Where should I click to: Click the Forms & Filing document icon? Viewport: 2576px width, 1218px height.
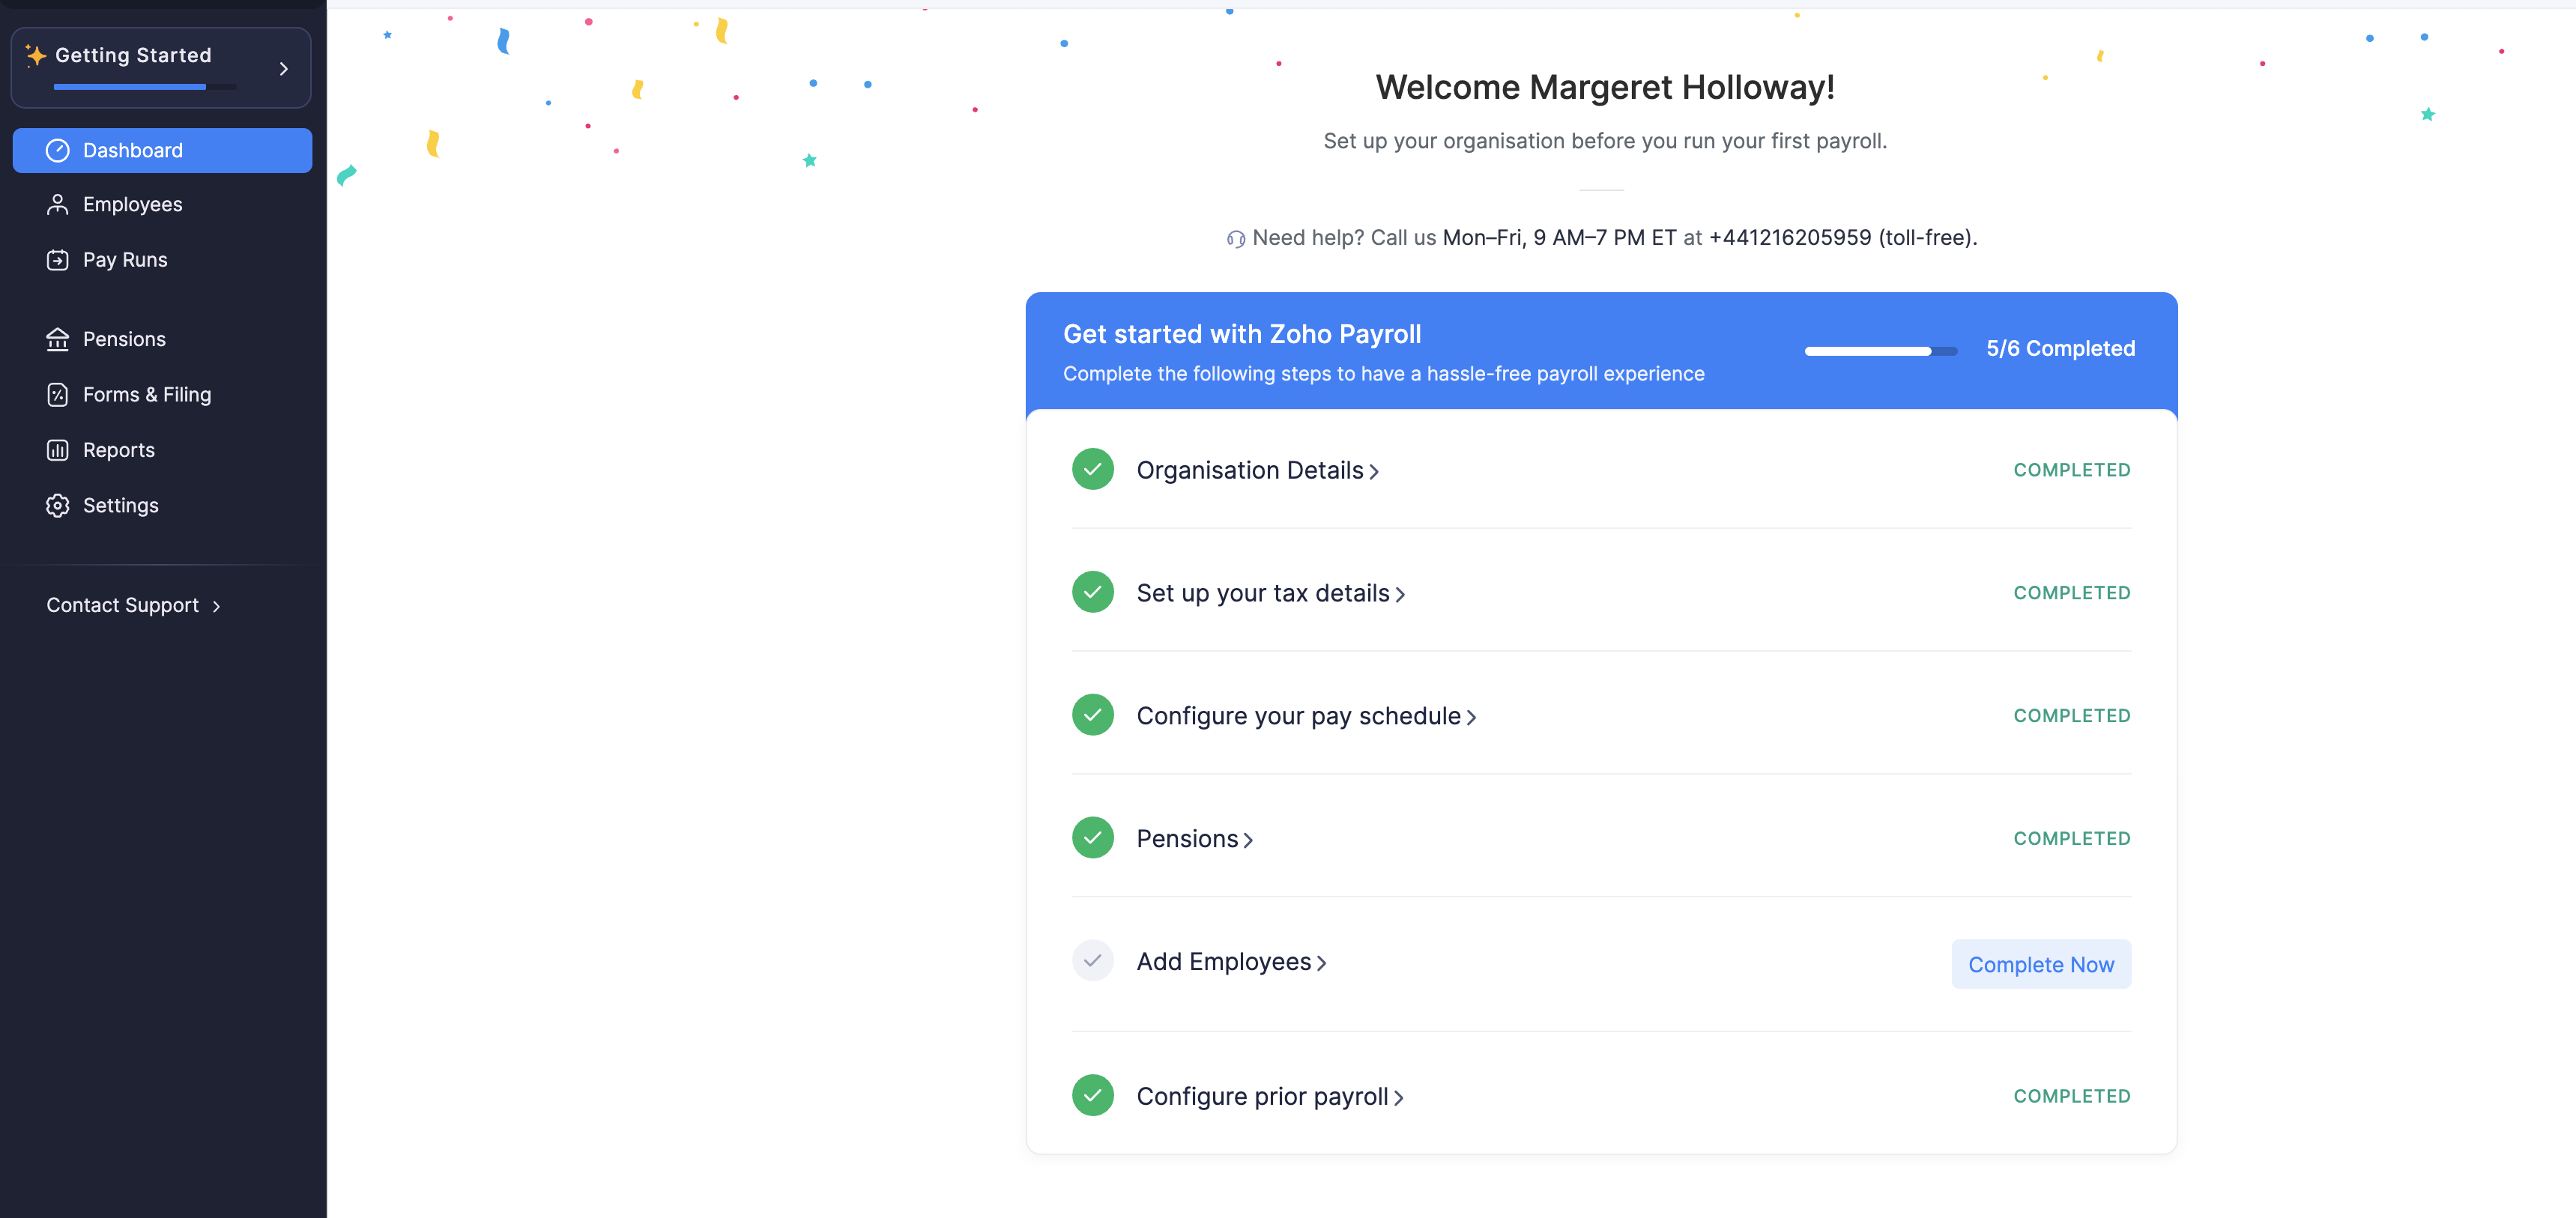(x=58, y=394)
